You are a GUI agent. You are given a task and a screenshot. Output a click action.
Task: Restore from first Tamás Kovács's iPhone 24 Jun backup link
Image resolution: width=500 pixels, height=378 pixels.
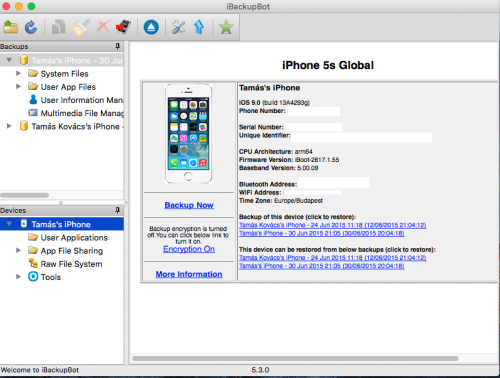[x=333, y=225]
